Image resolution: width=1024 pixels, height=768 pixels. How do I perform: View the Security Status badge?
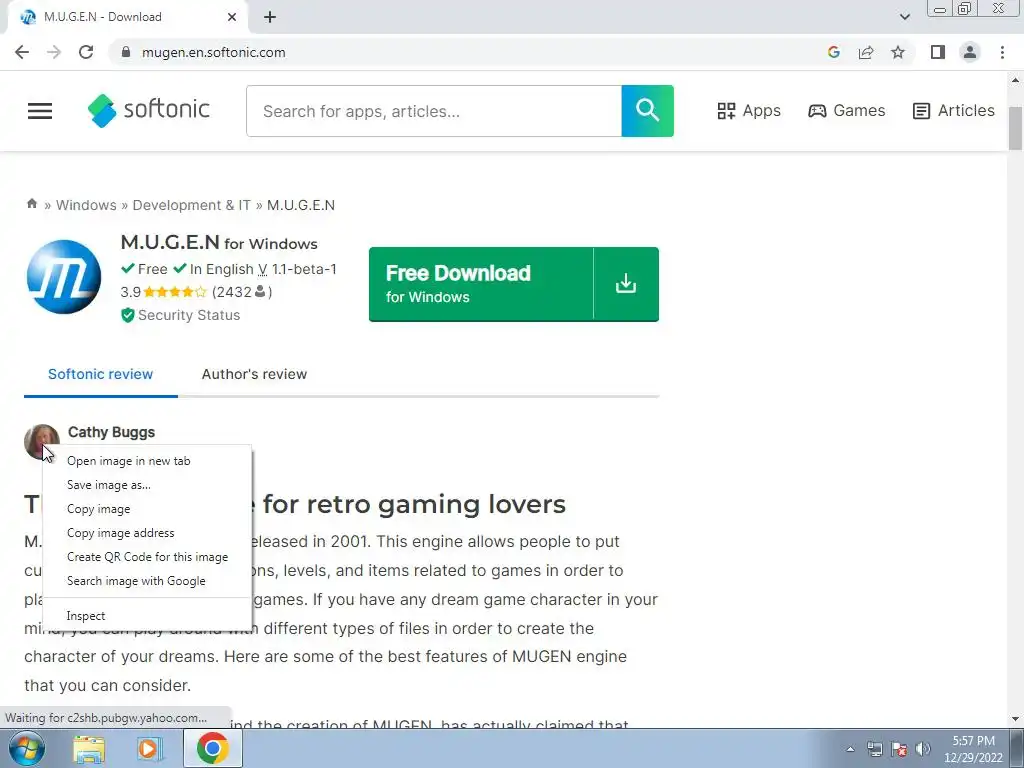(180, 315)
